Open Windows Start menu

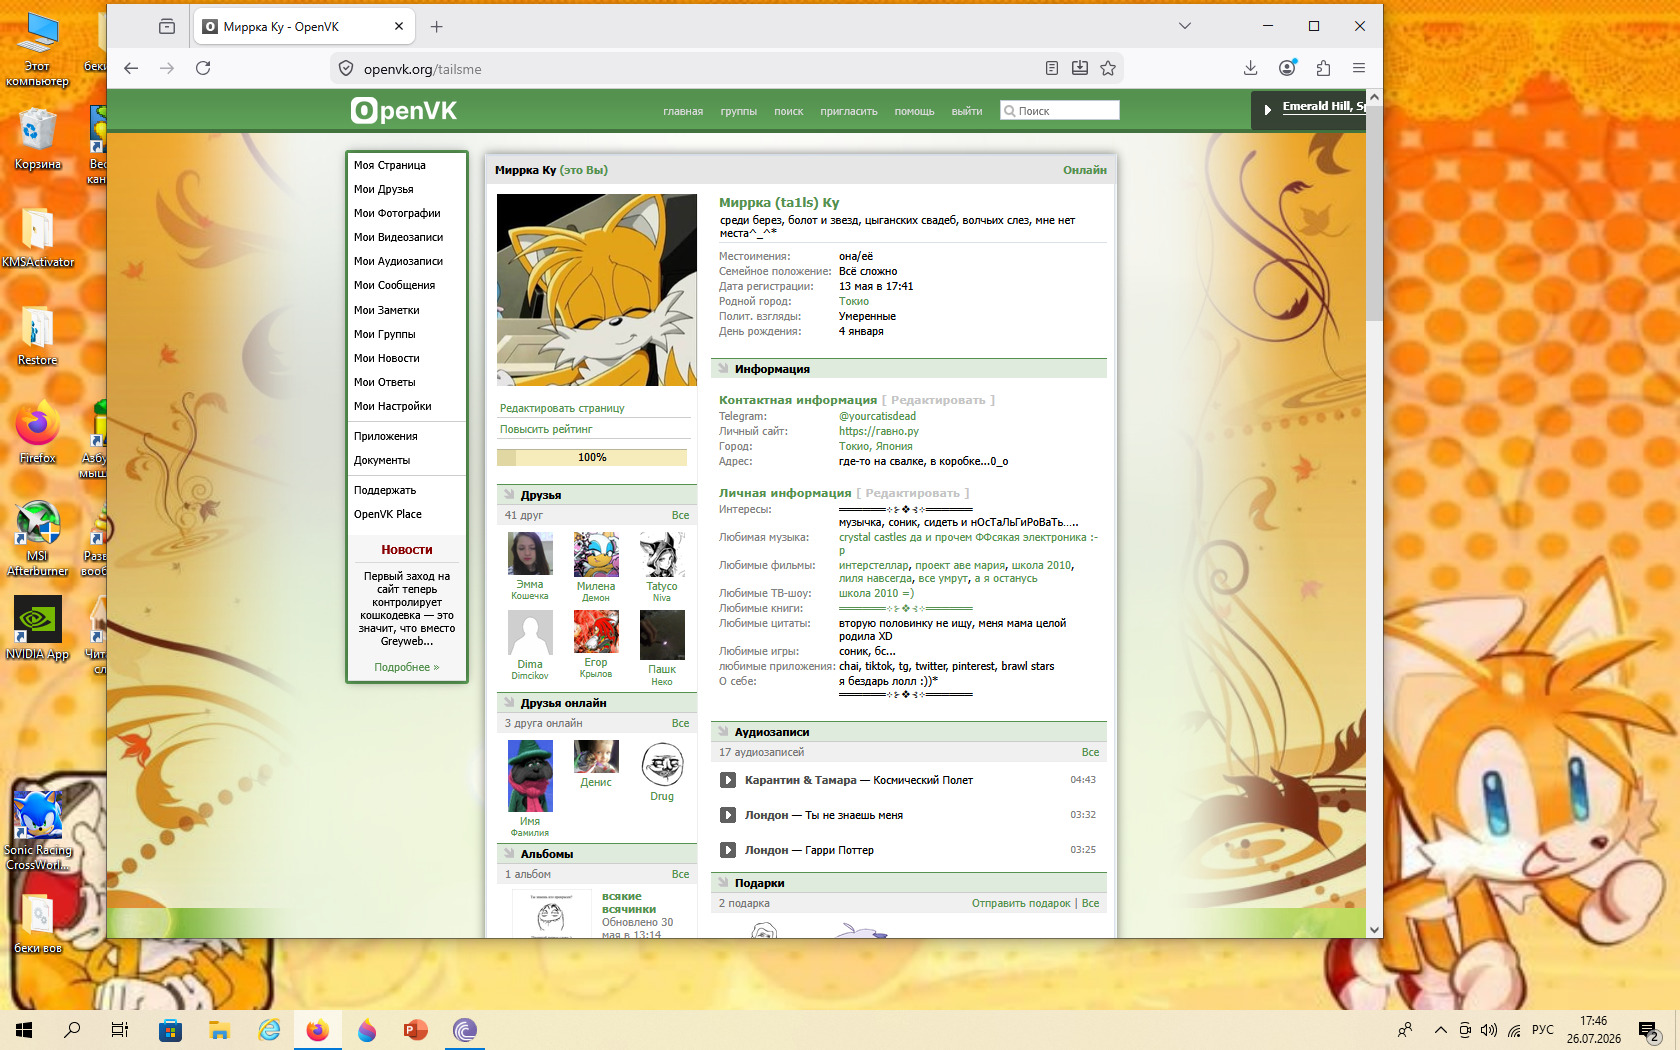coord(24,1030)
